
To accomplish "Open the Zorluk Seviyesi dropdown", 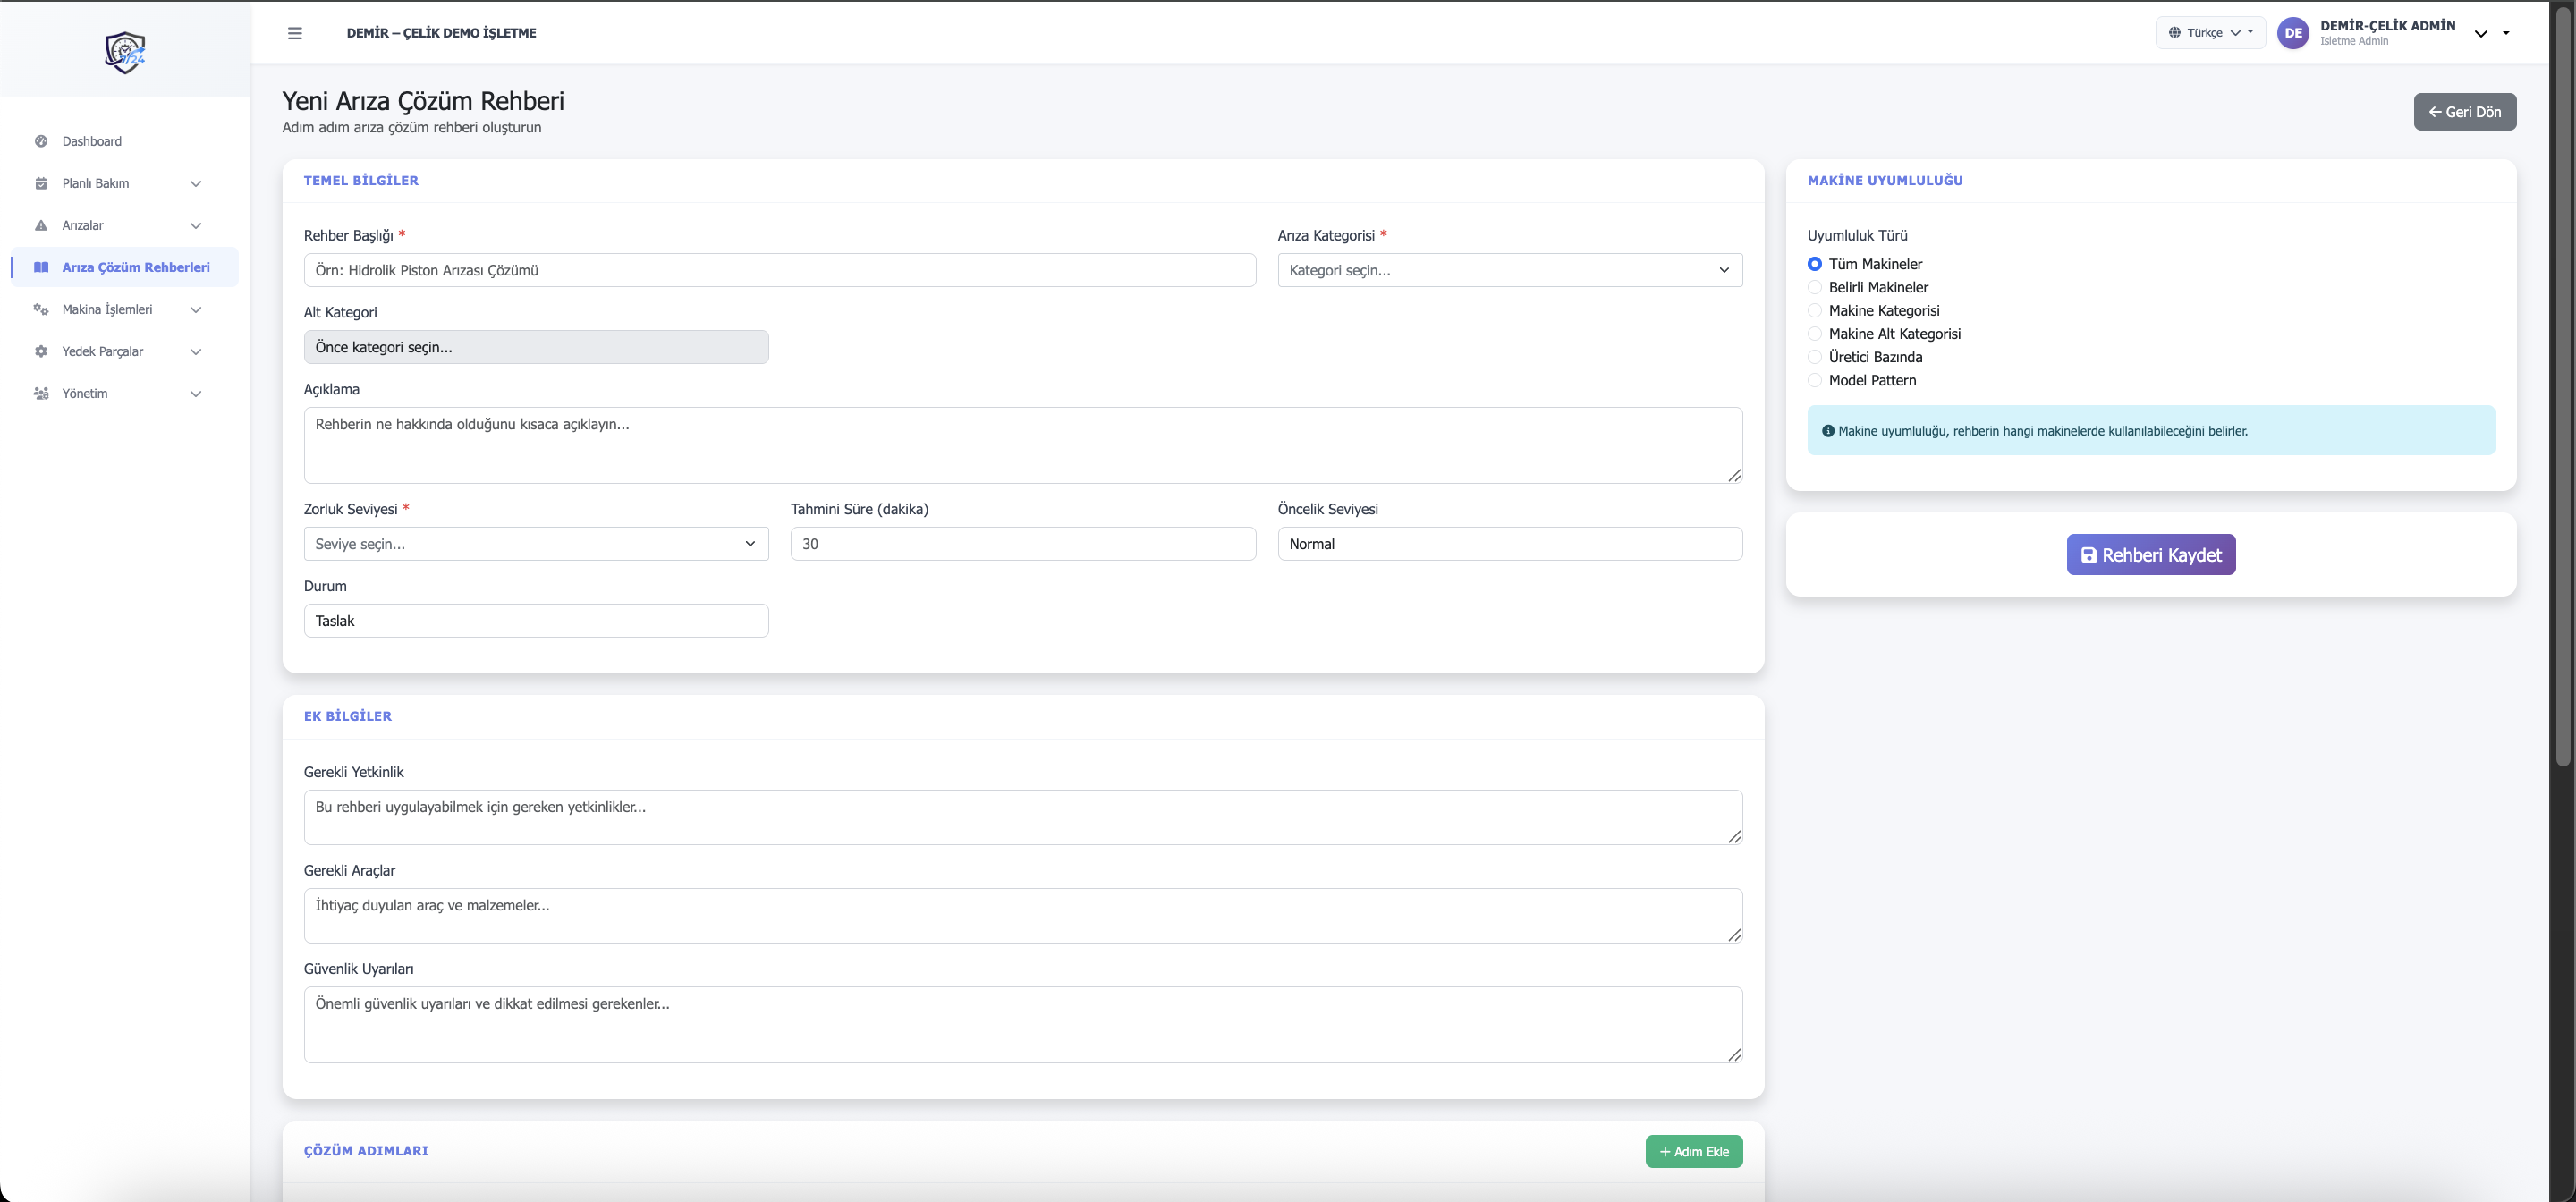I will click(535, 544).
